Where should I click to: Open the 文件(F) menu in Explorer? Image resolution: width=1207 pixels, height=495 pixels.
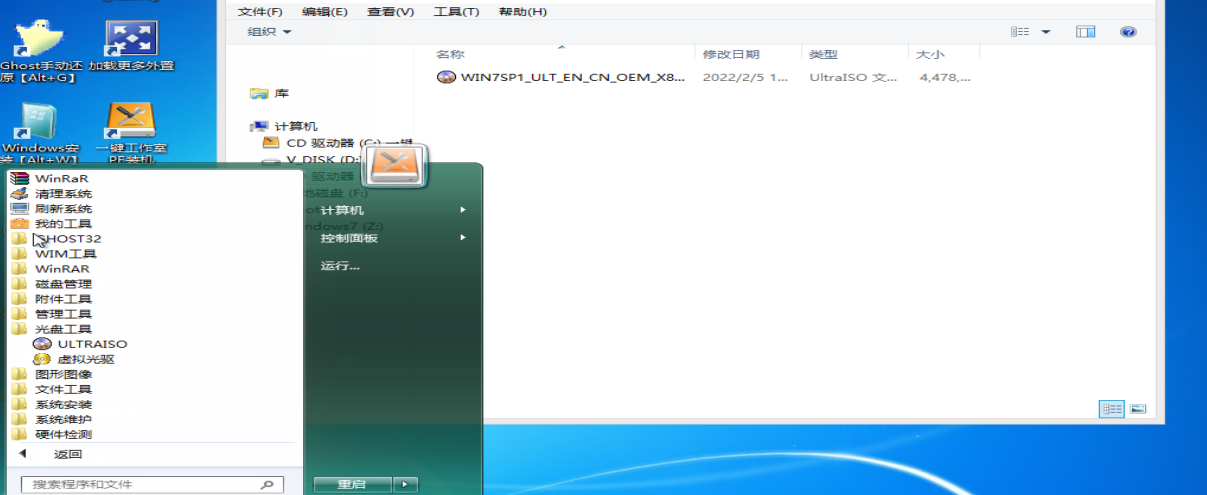(260, 12)
